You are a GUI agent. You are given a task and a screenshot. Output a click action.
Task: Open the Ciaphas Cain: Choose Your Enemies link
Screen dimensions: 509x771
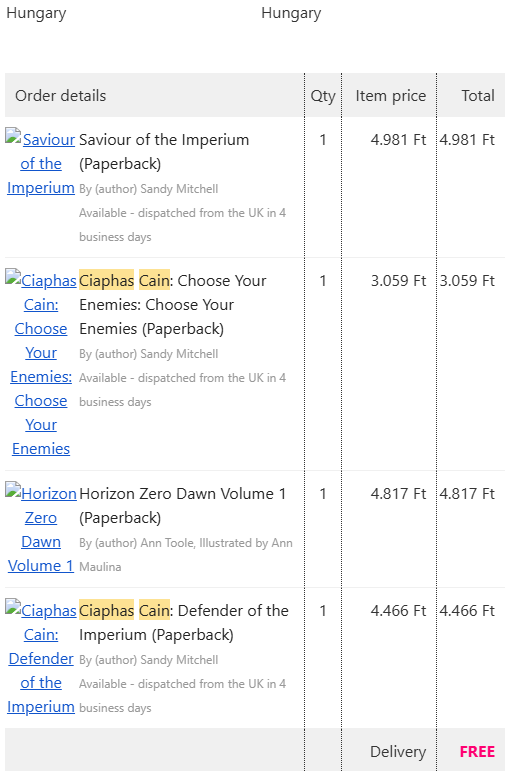click(41, 365)
